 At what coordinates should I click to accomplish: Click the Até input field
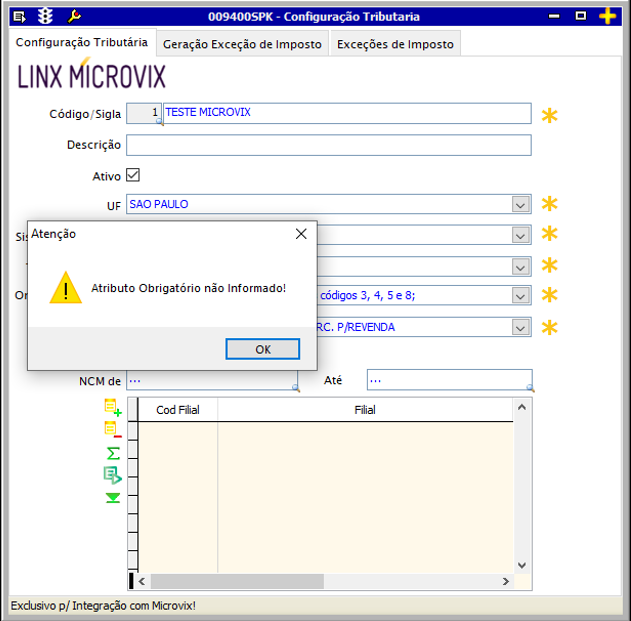click(x=450, y=380)
